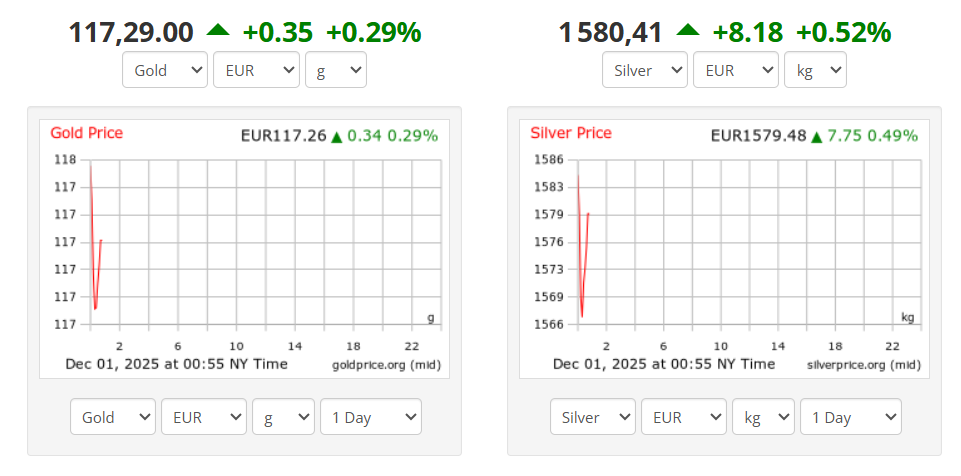The width and height of the screenshot is (961, 476).
Task: Expand the 1 Day range dropdown below gold chart
Action: (370, 417)
